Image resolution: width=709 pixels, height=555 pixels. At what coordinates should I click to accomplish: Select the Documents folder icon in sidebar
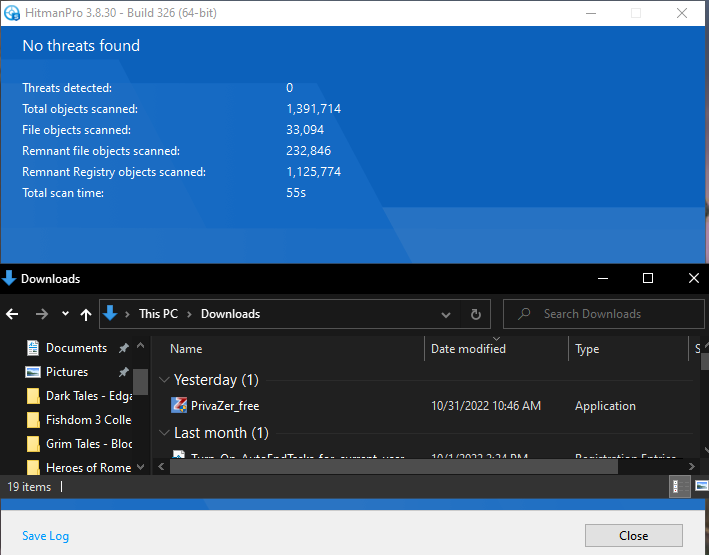[33, 348]
